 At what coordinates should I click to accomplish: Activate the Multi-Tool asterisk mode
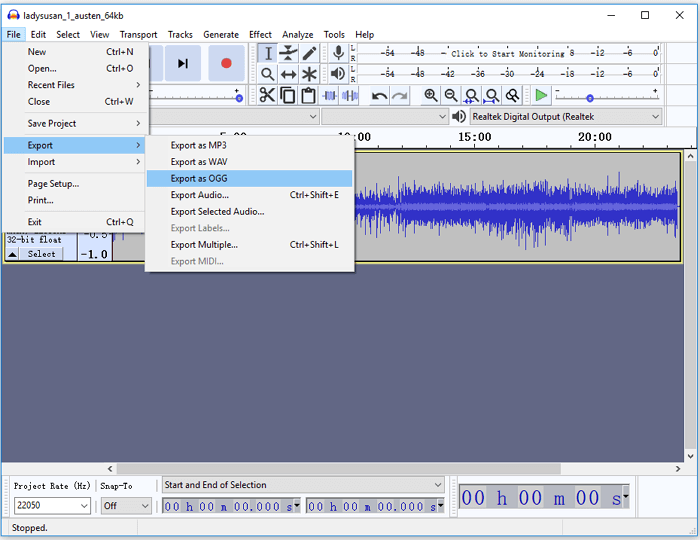point(310,74)
